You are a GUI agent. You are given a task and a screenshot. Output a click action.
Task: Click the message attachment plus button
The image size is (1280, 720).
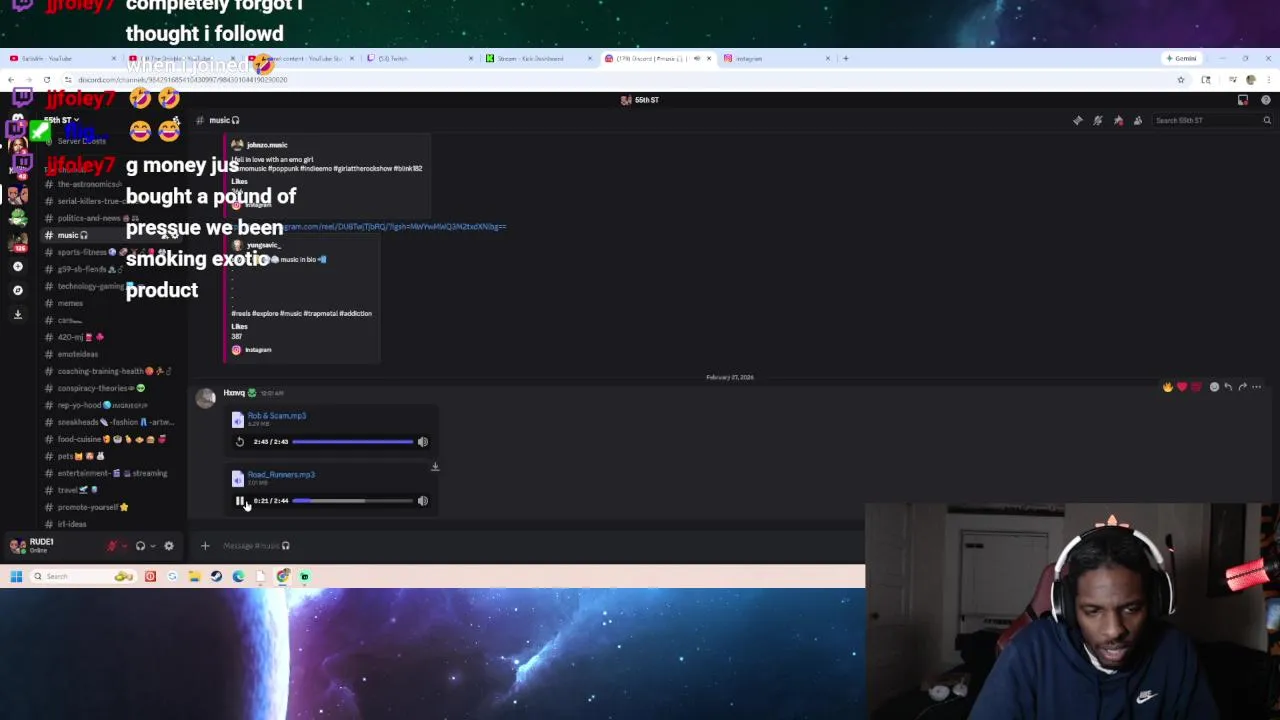pos(205,546)
